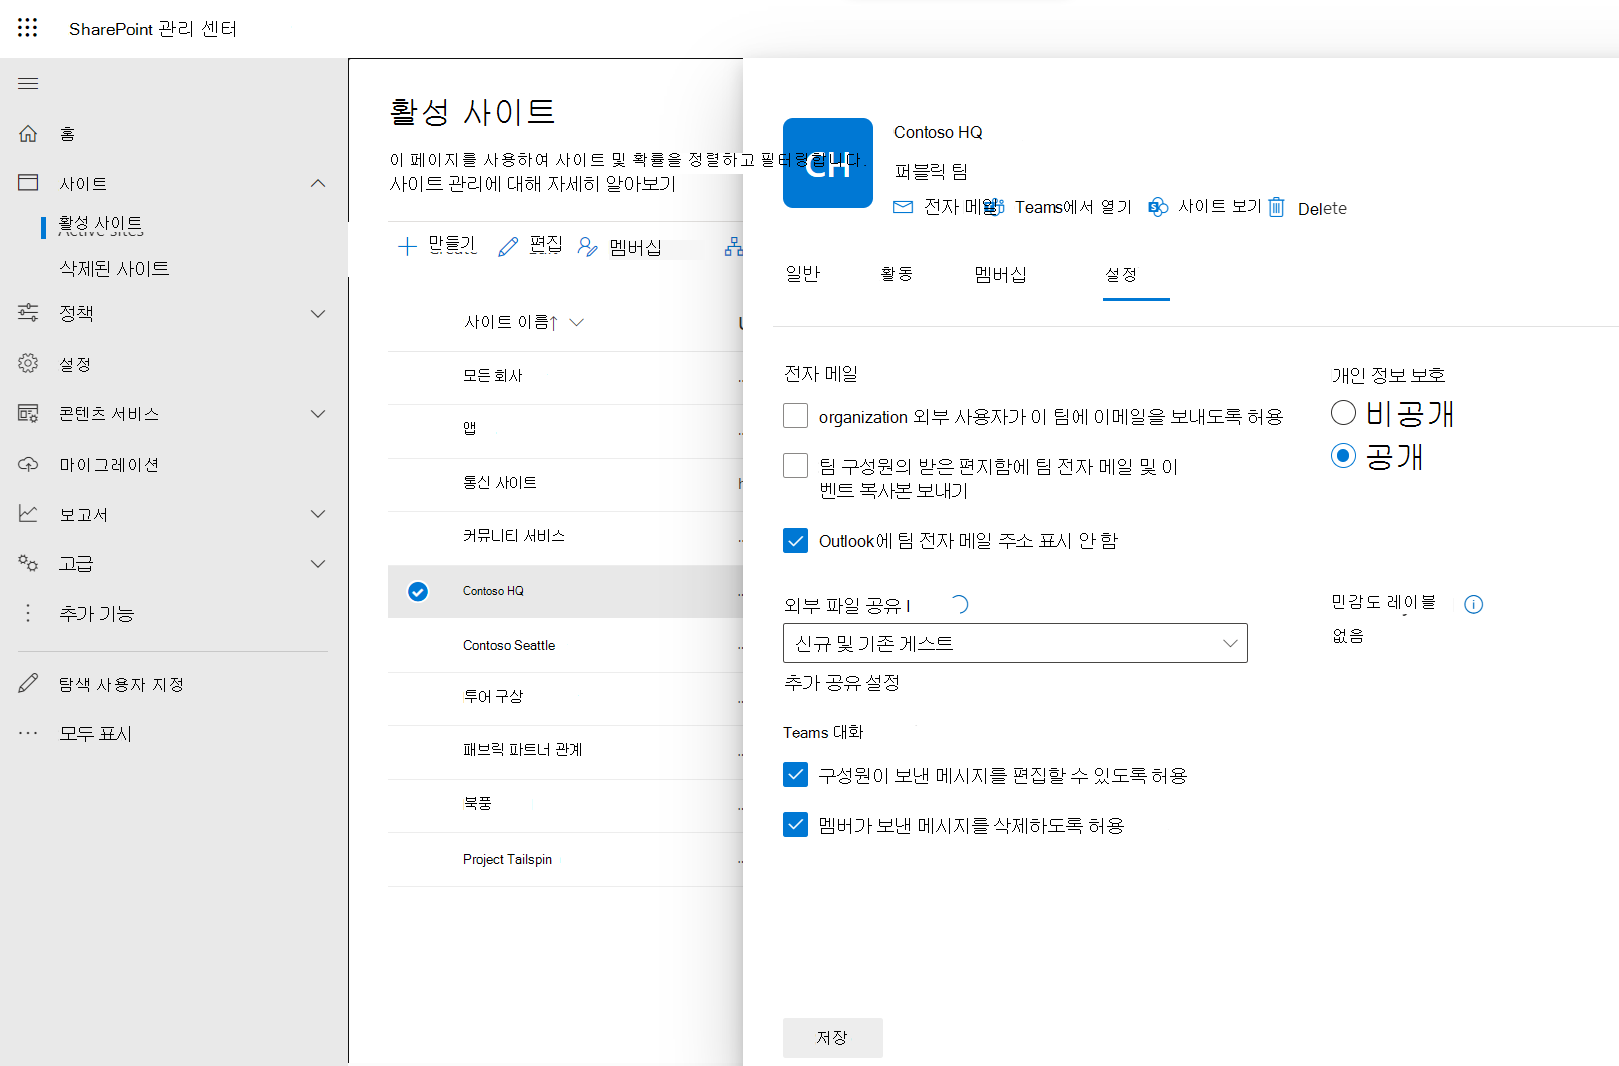Click the Content services (콘텐츠 서비스) icon

pyautogui.click(x=28, y=413)
